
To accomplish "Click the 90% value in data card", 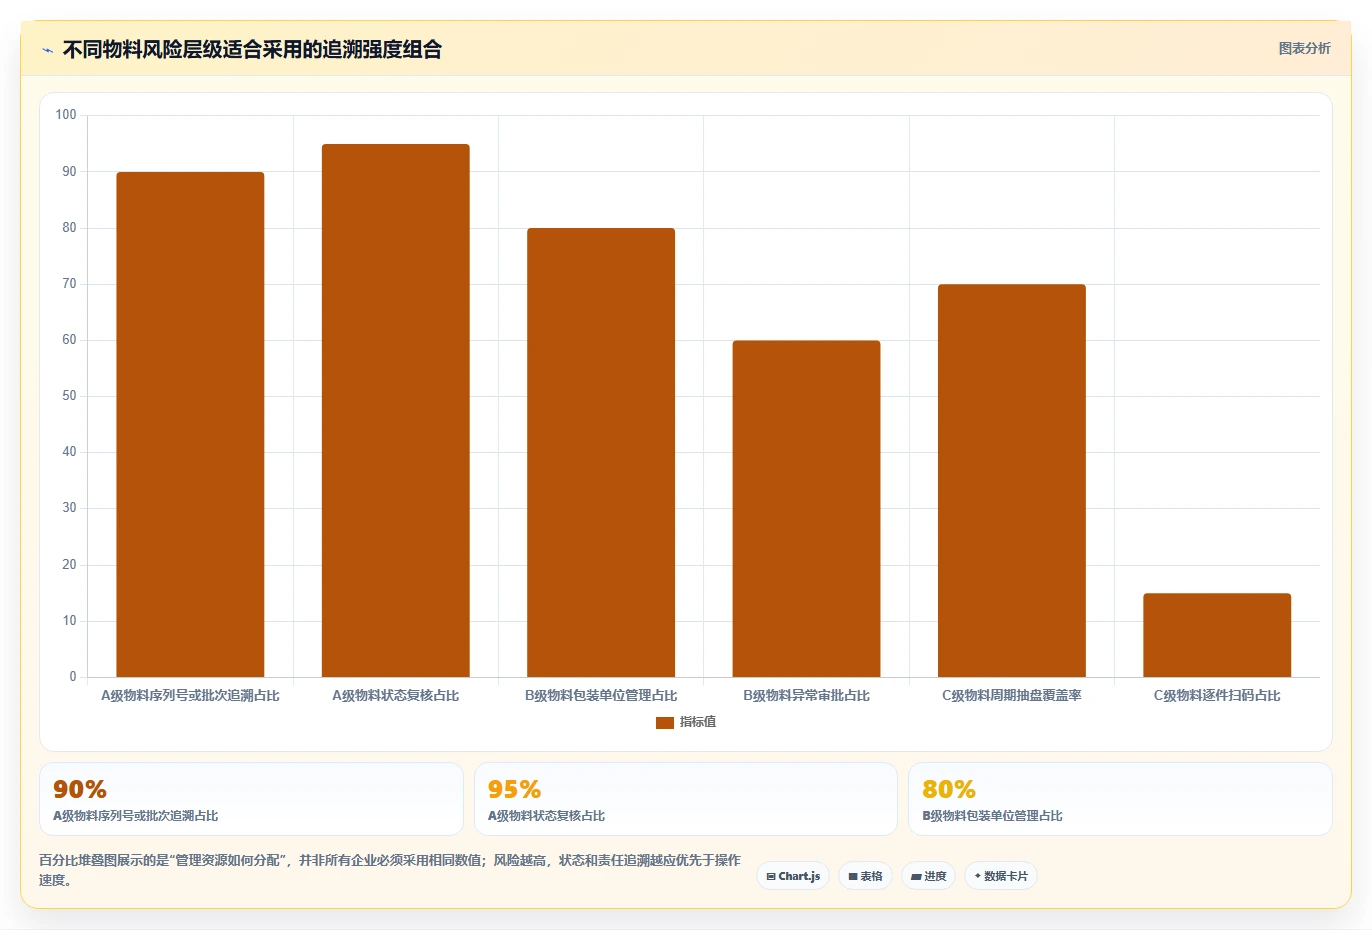I will click(x=80, y=790).
